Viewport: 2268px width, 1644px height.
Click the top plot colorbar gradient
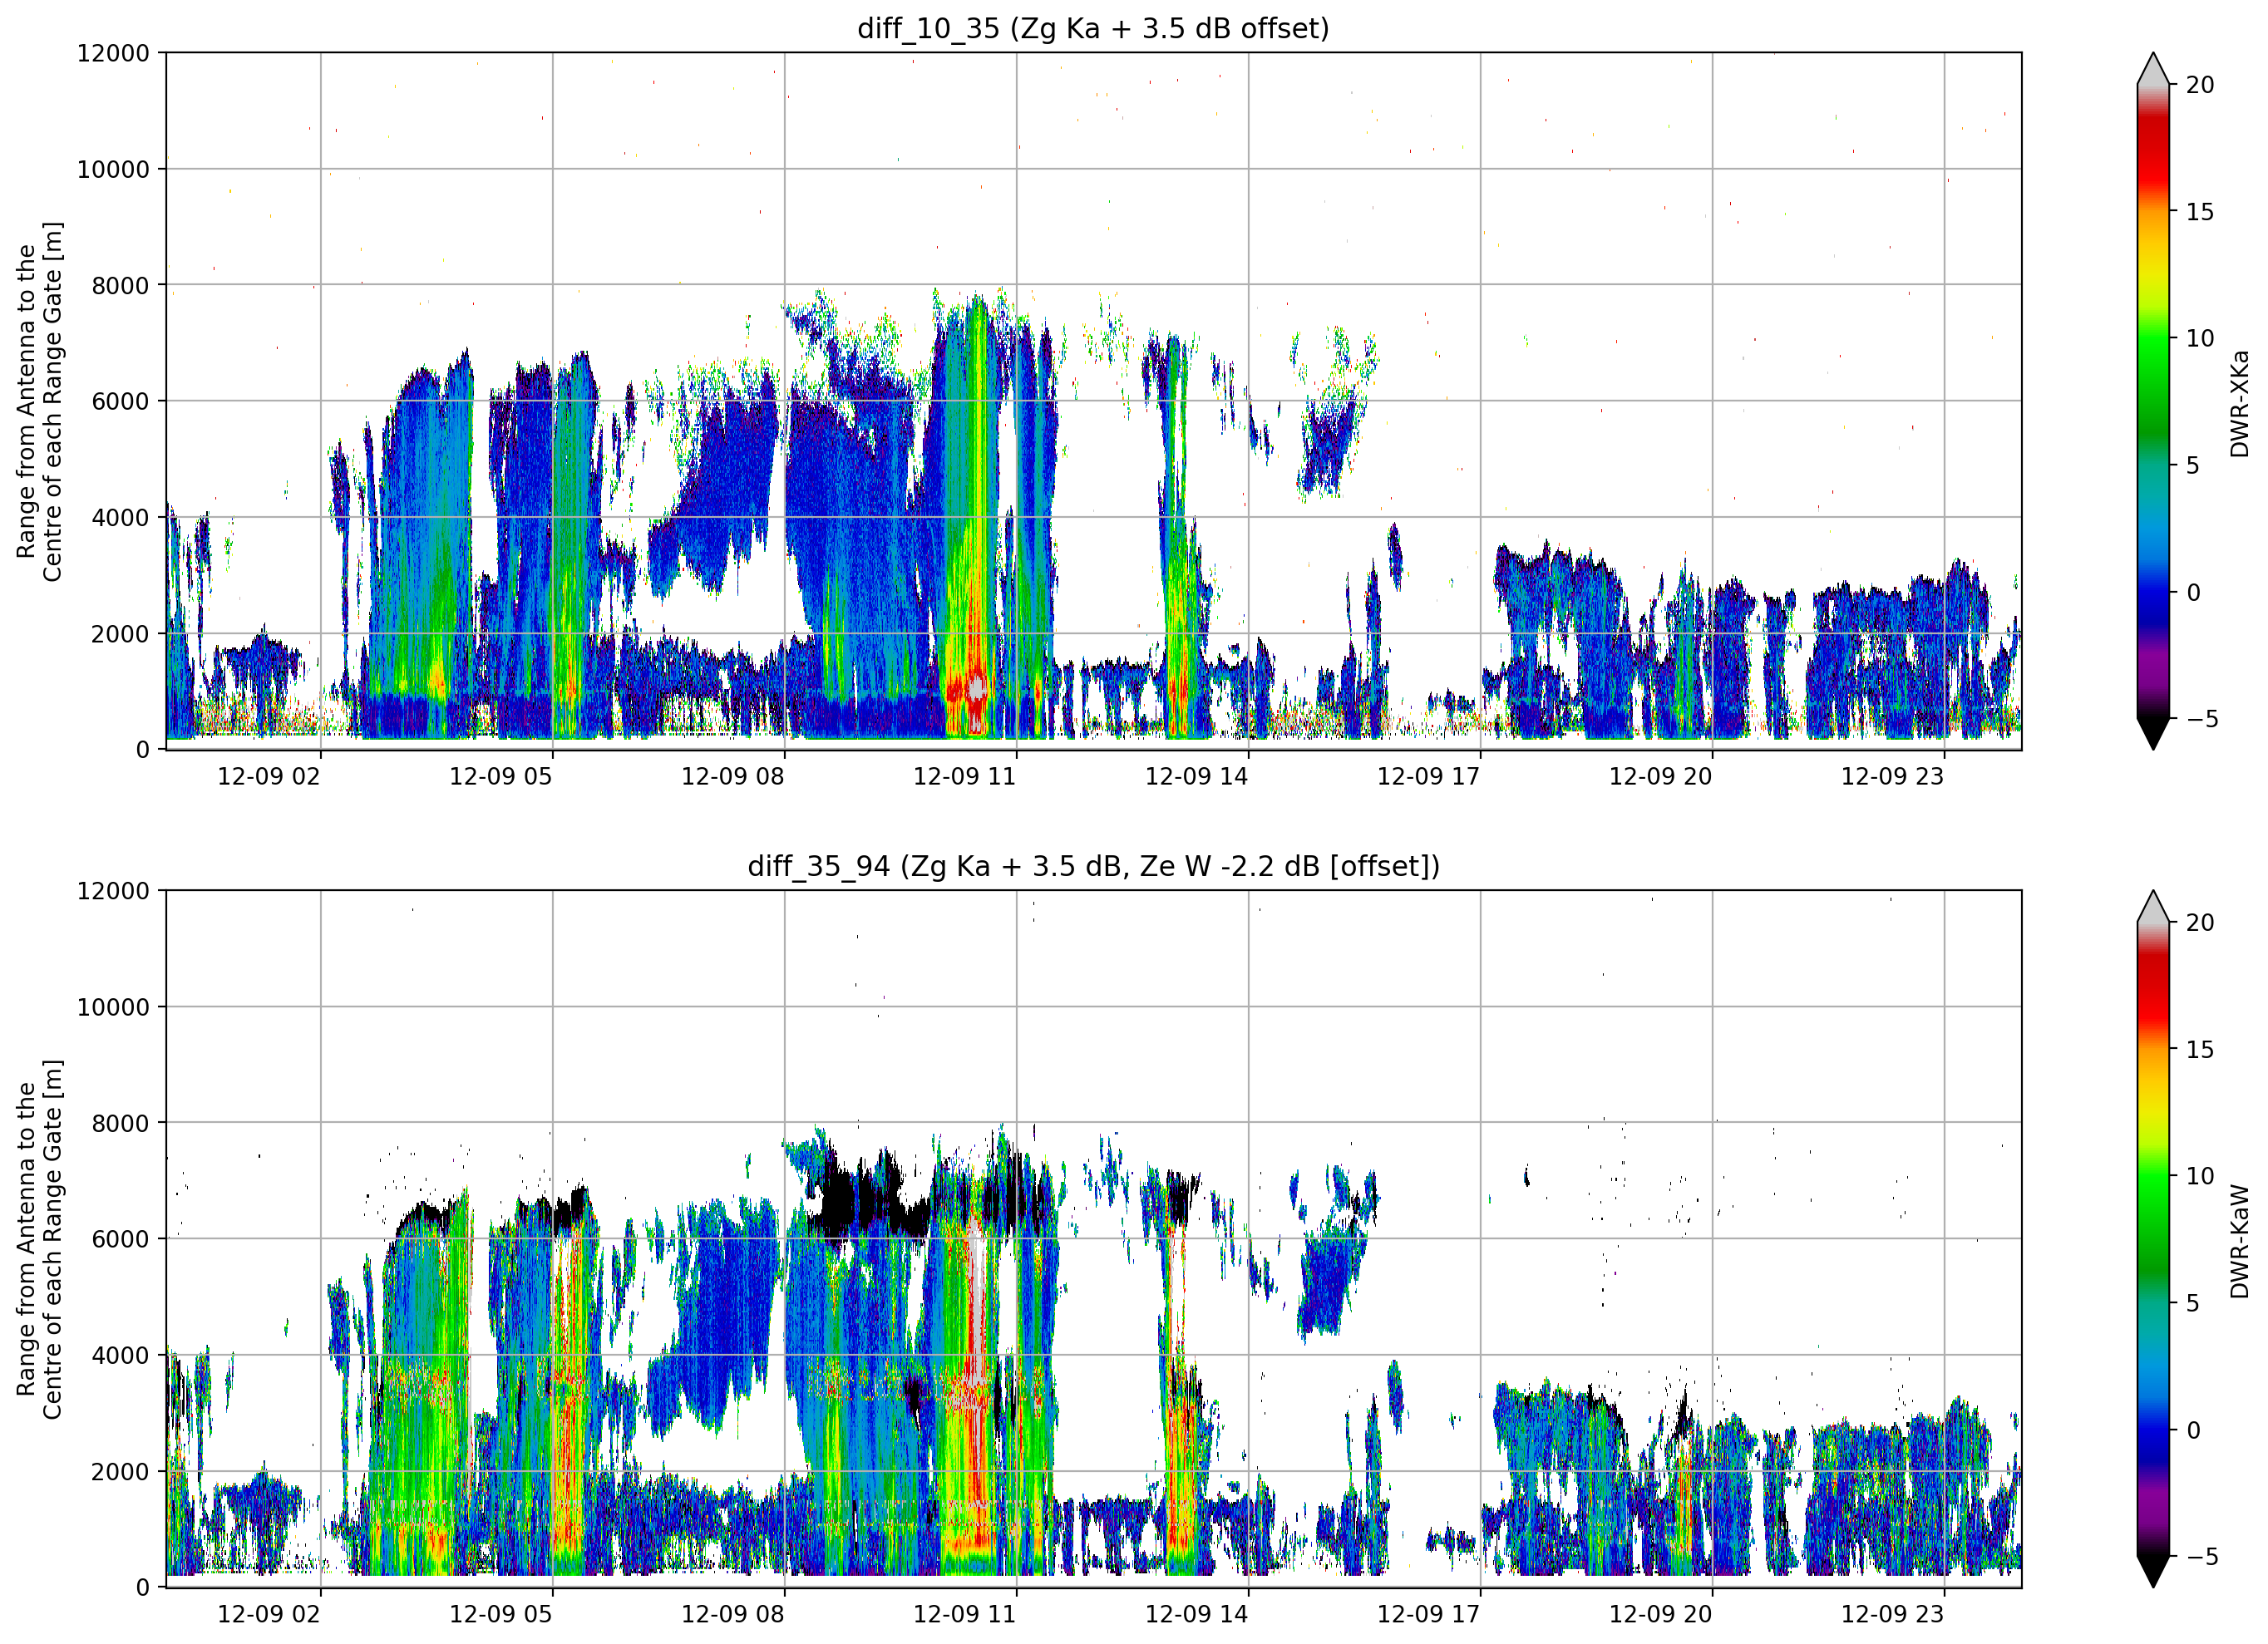[x=2153, y=401]
